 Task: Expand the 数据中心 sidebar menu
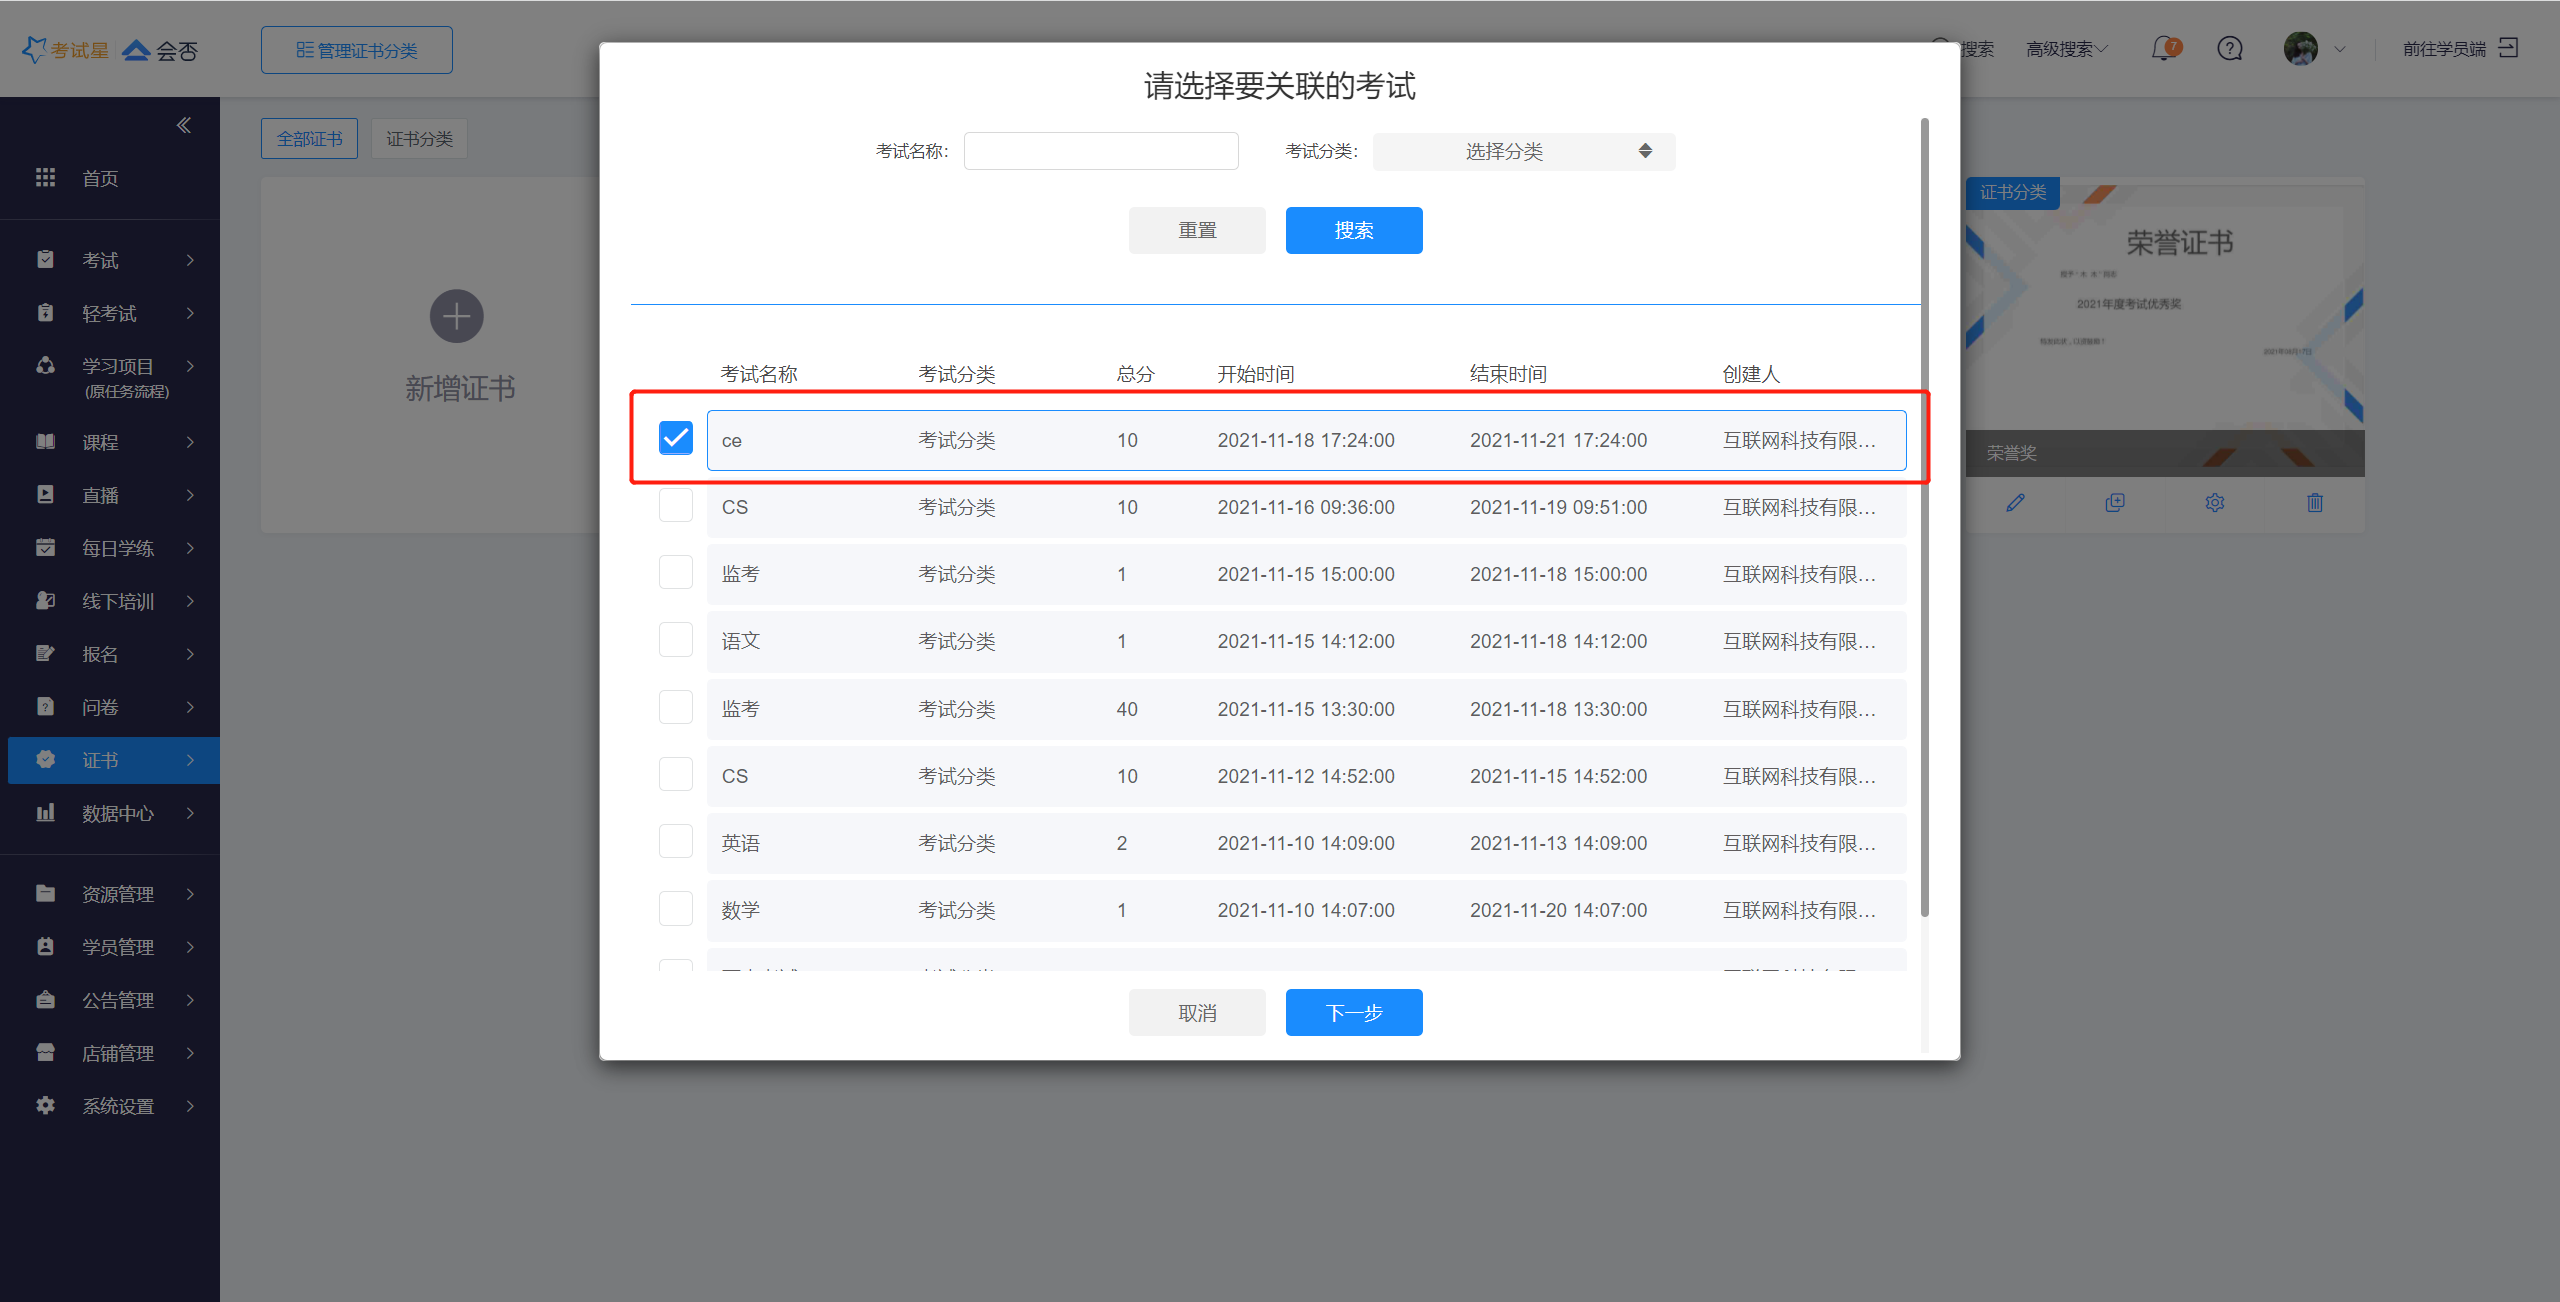click(x=117, y=813)
